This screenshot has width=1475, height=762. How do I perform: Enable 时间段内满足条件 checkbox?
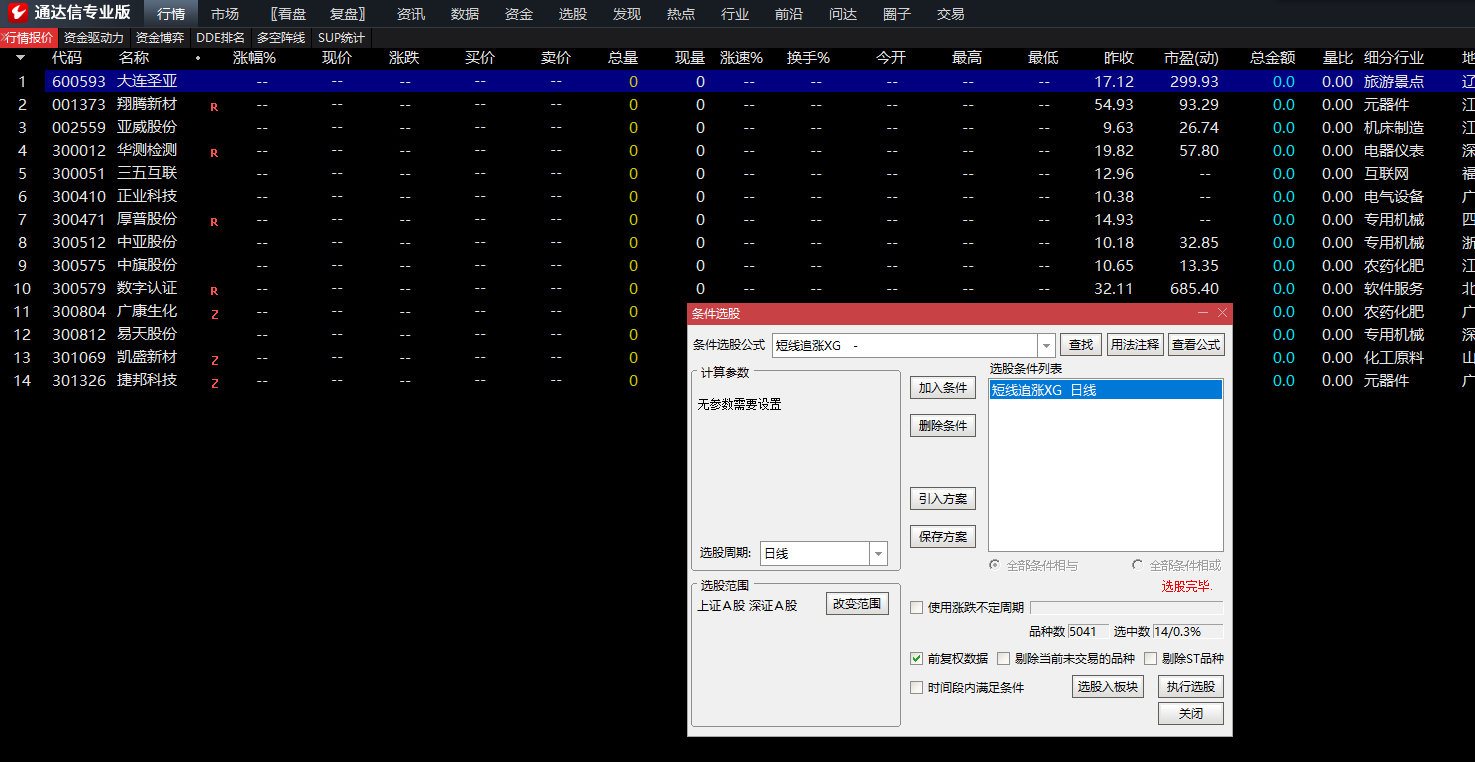point(917,687)
